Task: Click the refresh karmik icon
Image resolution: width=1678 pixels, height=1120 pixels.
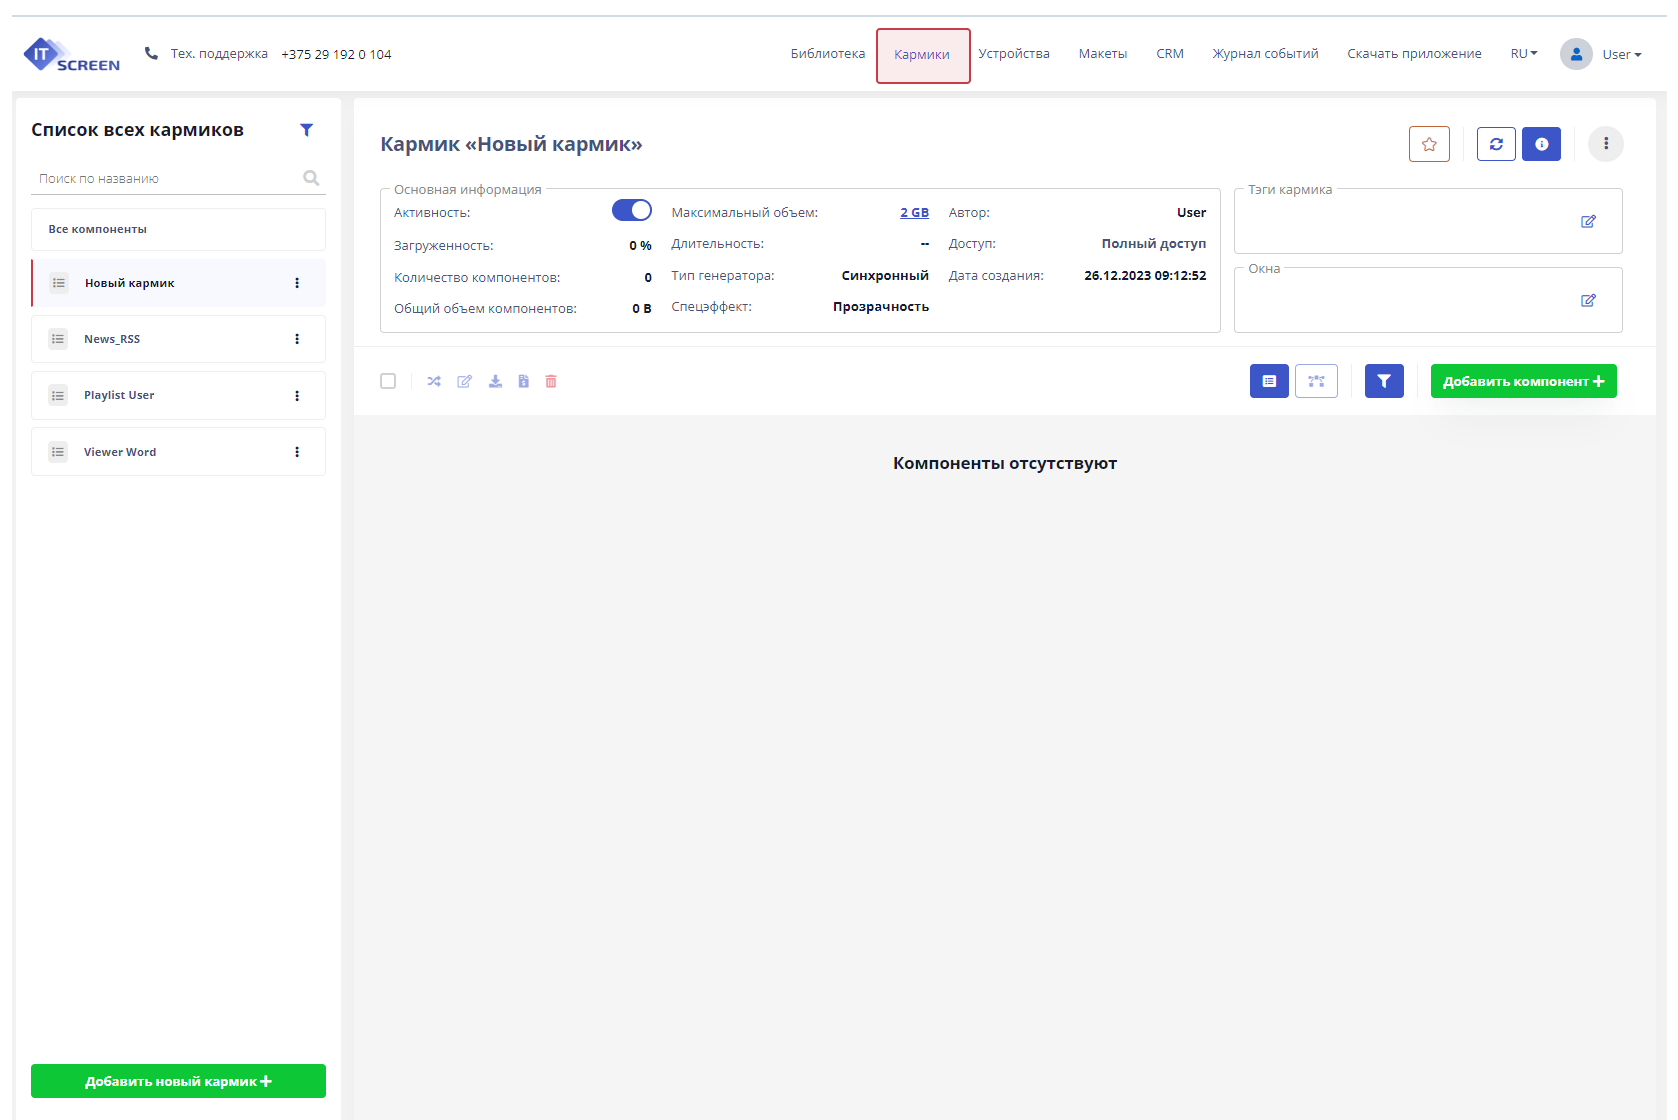Action: point(1496,144)
